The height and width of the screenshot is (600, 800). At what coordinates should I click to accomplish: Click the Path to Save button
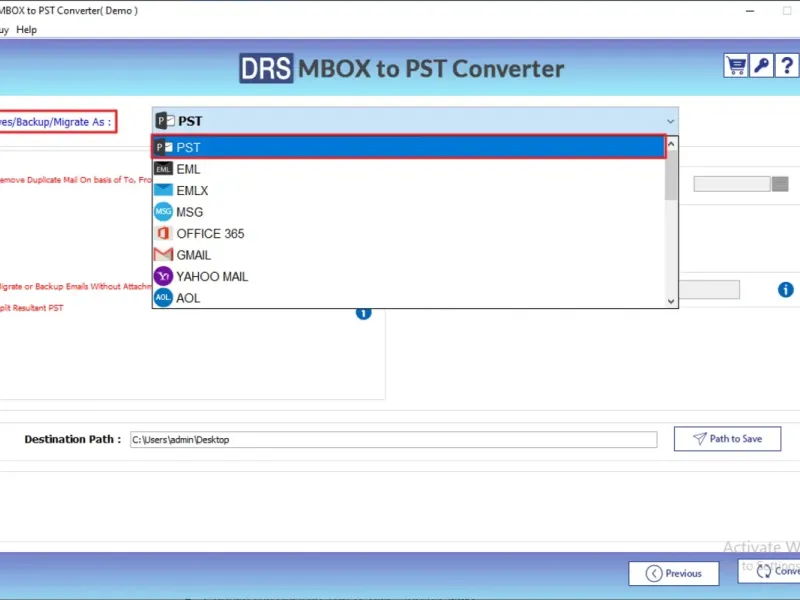727,439
